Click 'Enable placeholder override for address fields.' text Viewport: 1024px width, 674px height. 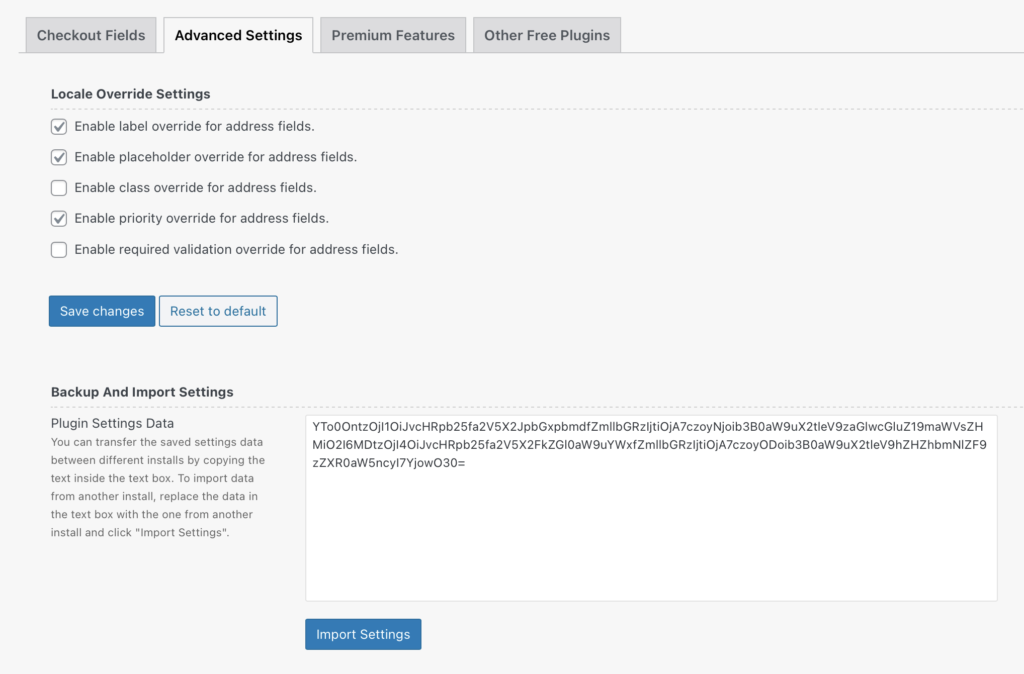(x=216, y=157)
